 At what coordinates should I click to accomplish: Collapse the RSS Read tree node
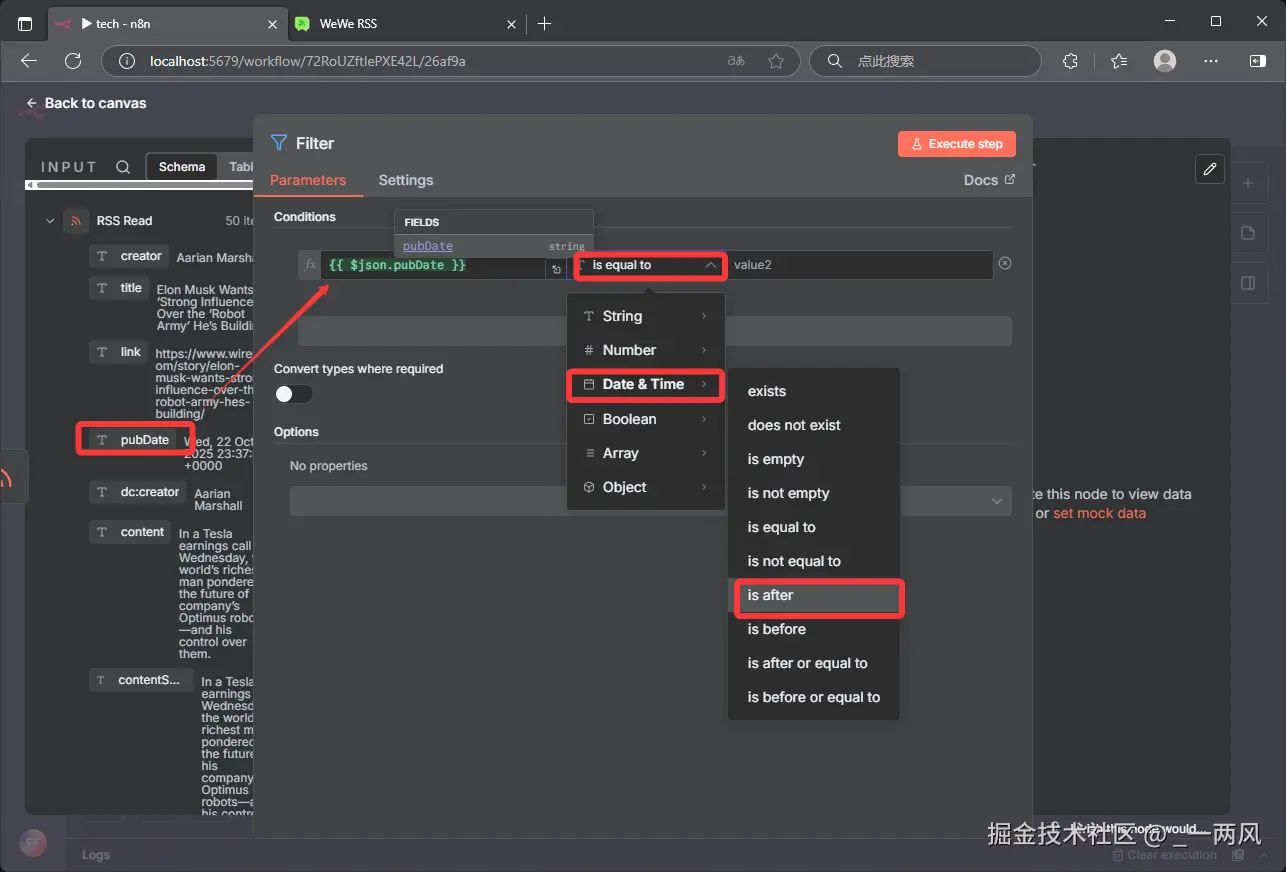(x=50, y=221)
